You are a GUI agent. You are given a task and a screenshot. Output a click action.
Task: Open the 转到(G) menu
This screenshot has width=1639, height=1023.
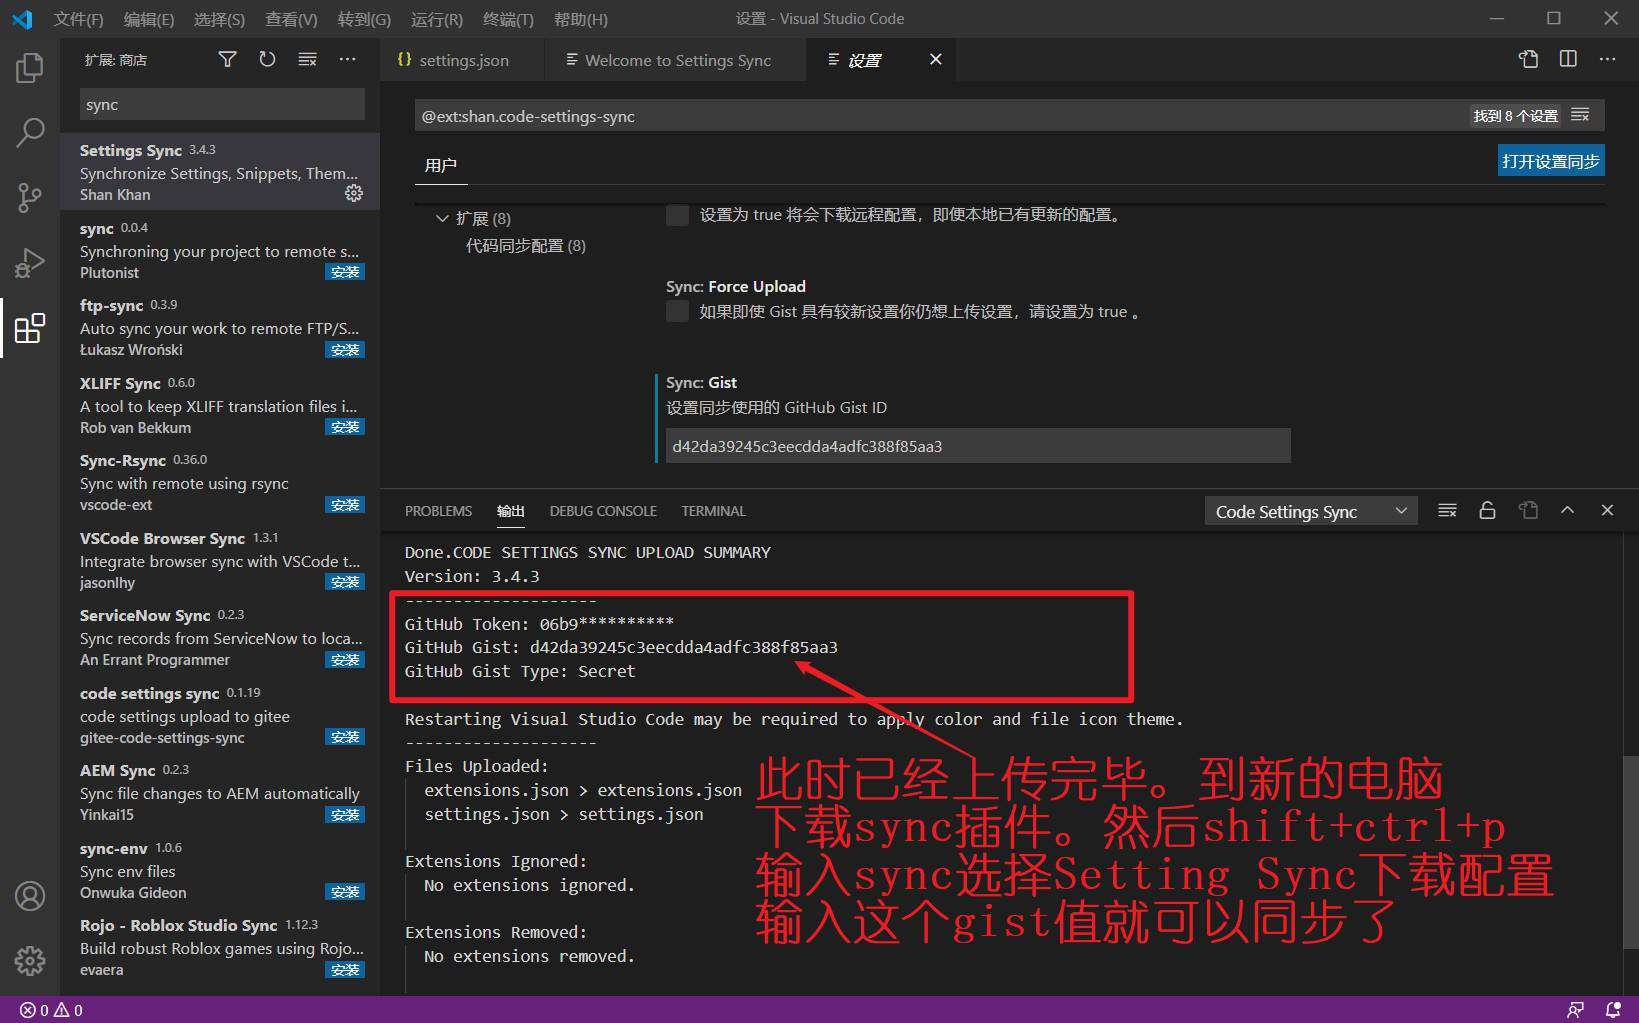click(x=364, y=19)
